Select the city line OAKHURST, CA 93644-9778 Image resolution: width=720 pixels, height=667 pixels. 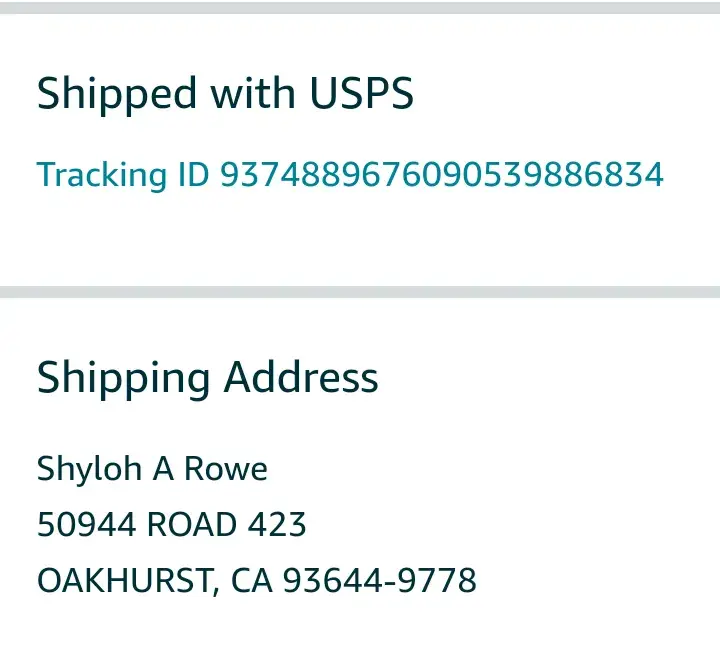tap(256, 580)
